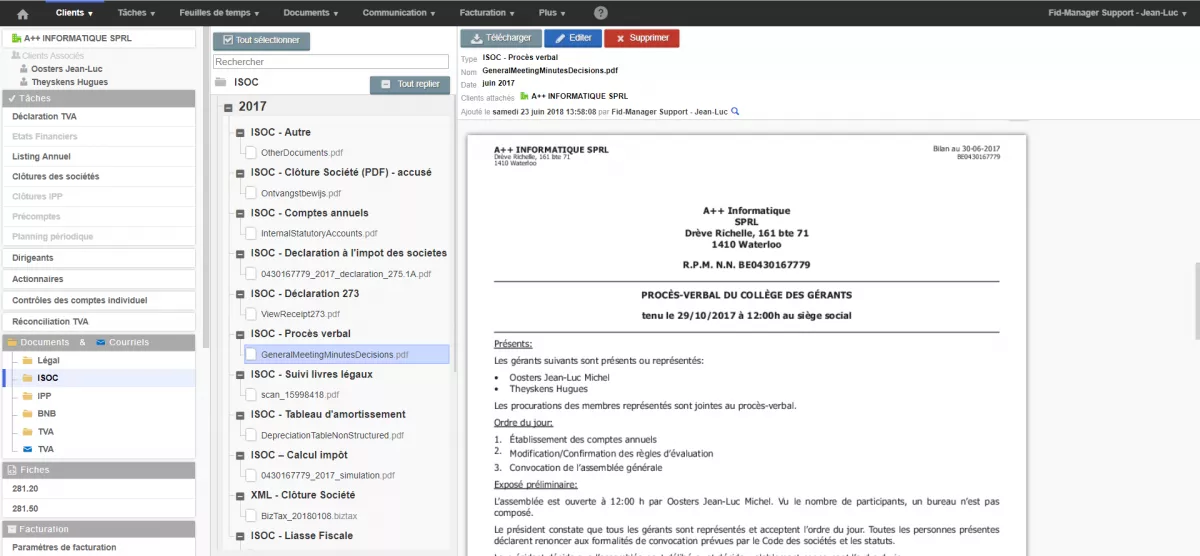Toggle the ViewReceipt273.pdf checkbox

[250, 314]
